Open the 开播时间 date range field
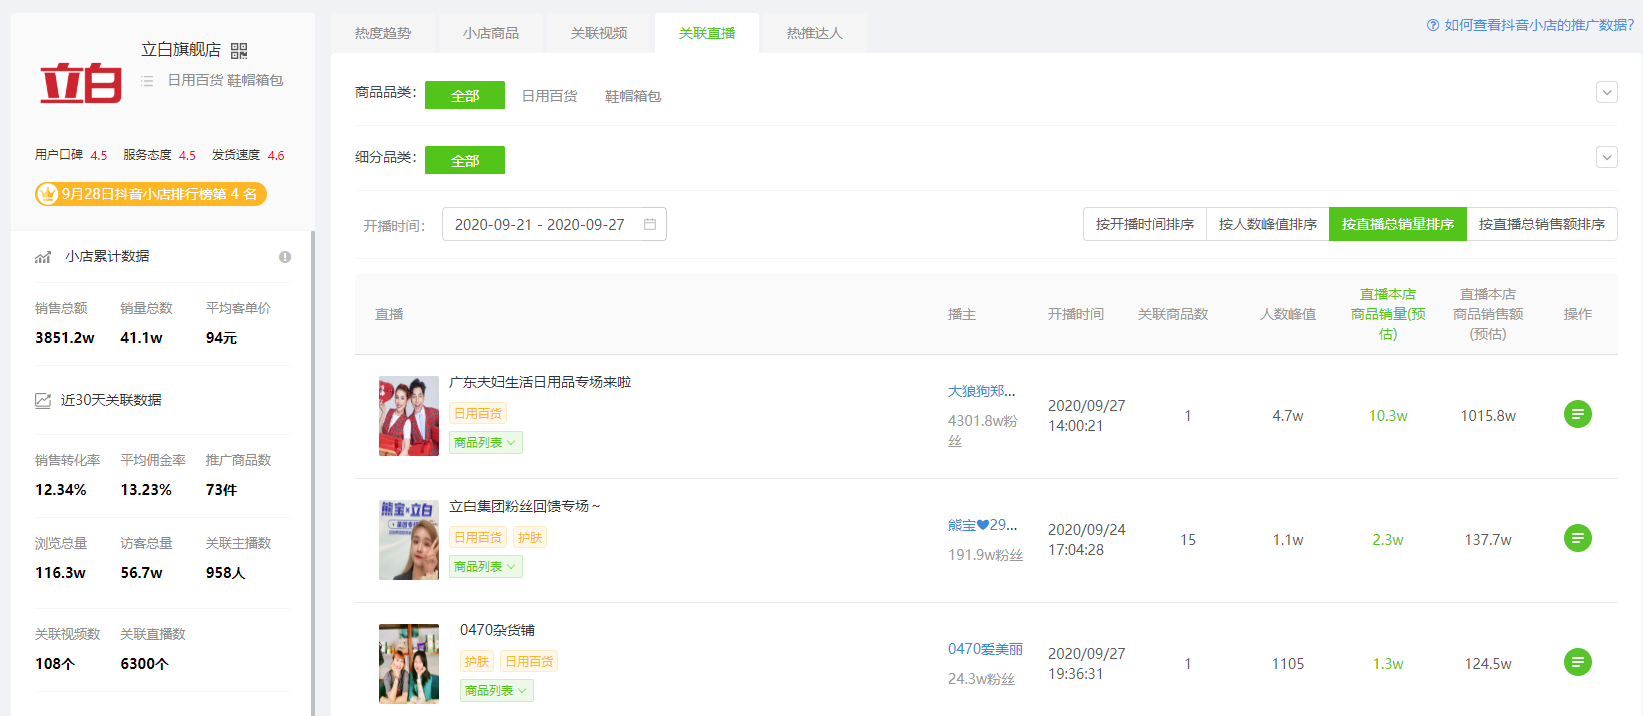The image size is (1643, 716). click(554, 224)
